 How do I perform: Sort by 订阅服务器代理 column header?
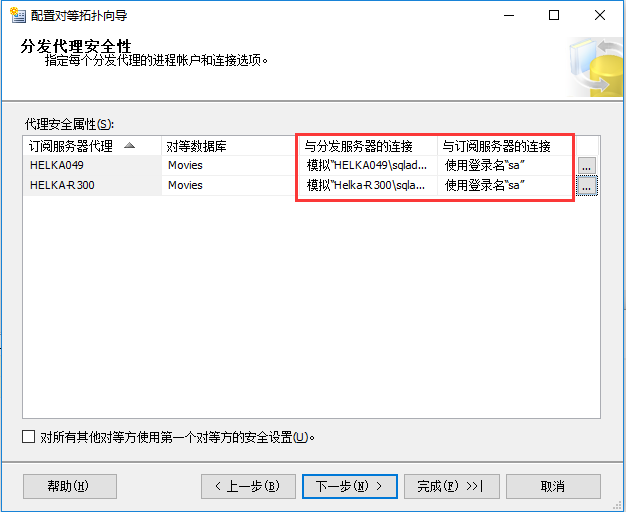[x=92, y=146]
